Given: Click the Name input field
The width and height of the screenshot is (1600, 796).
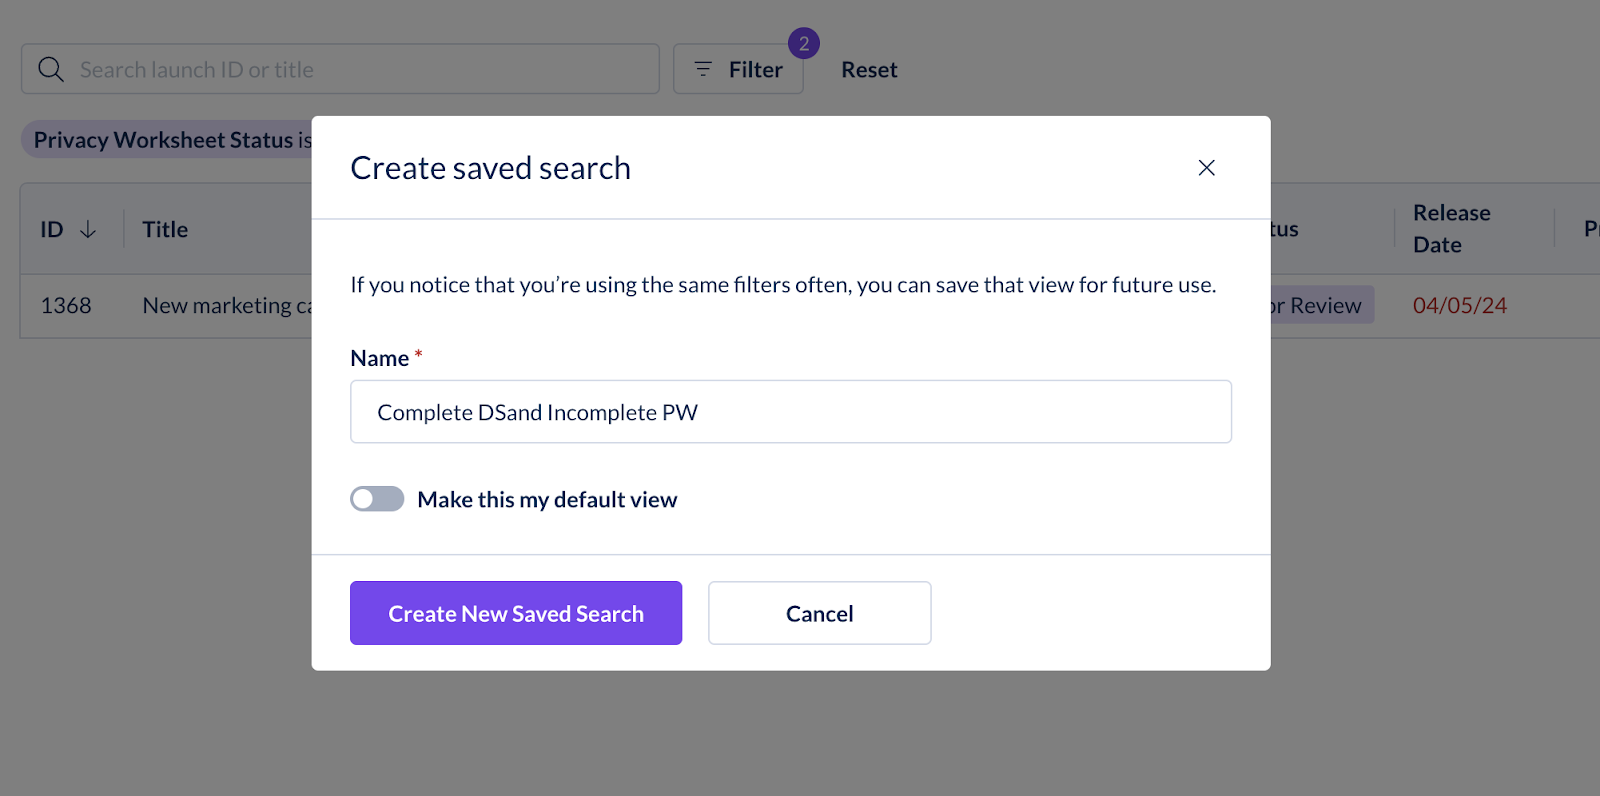Looking at the screenshot, I should (x=791, y=412).
